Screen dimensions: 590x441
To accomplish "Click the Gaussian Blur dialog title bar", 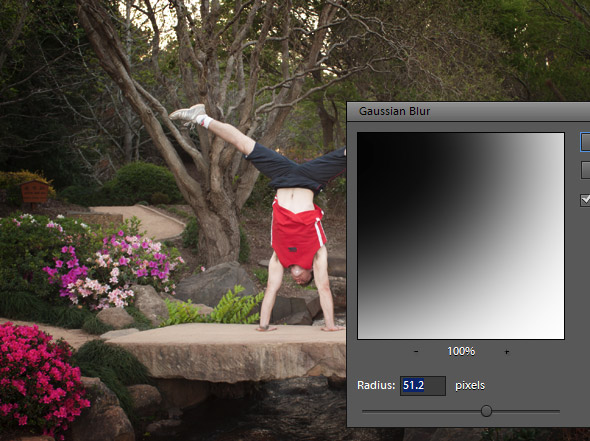I will click(x=468, y=111).
